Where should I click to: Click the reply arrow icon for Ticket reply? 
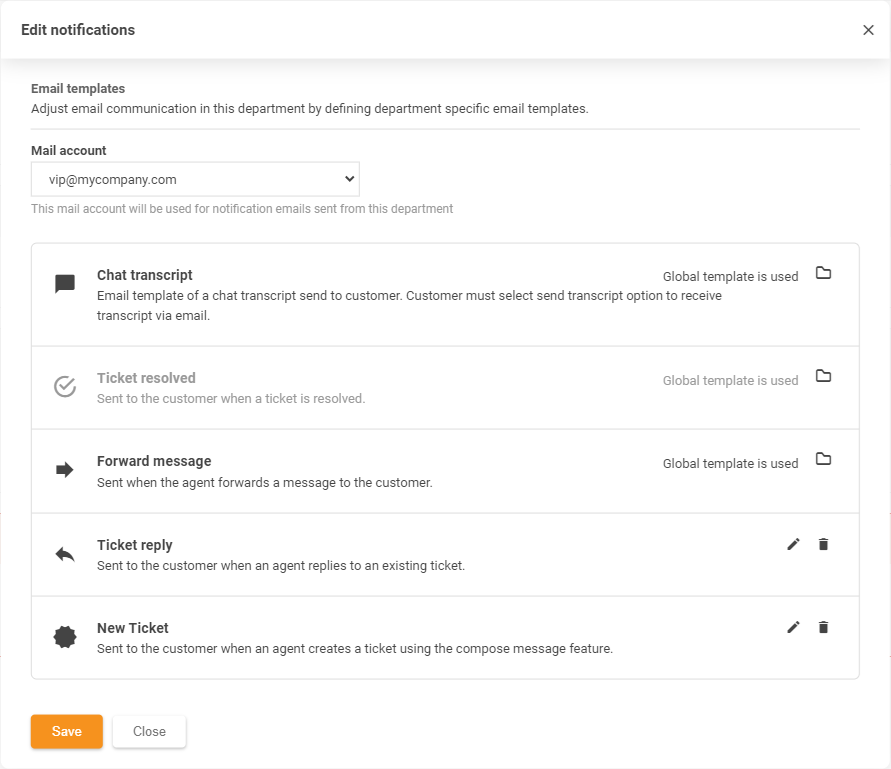pyautogui.click(x=65, y=554)
